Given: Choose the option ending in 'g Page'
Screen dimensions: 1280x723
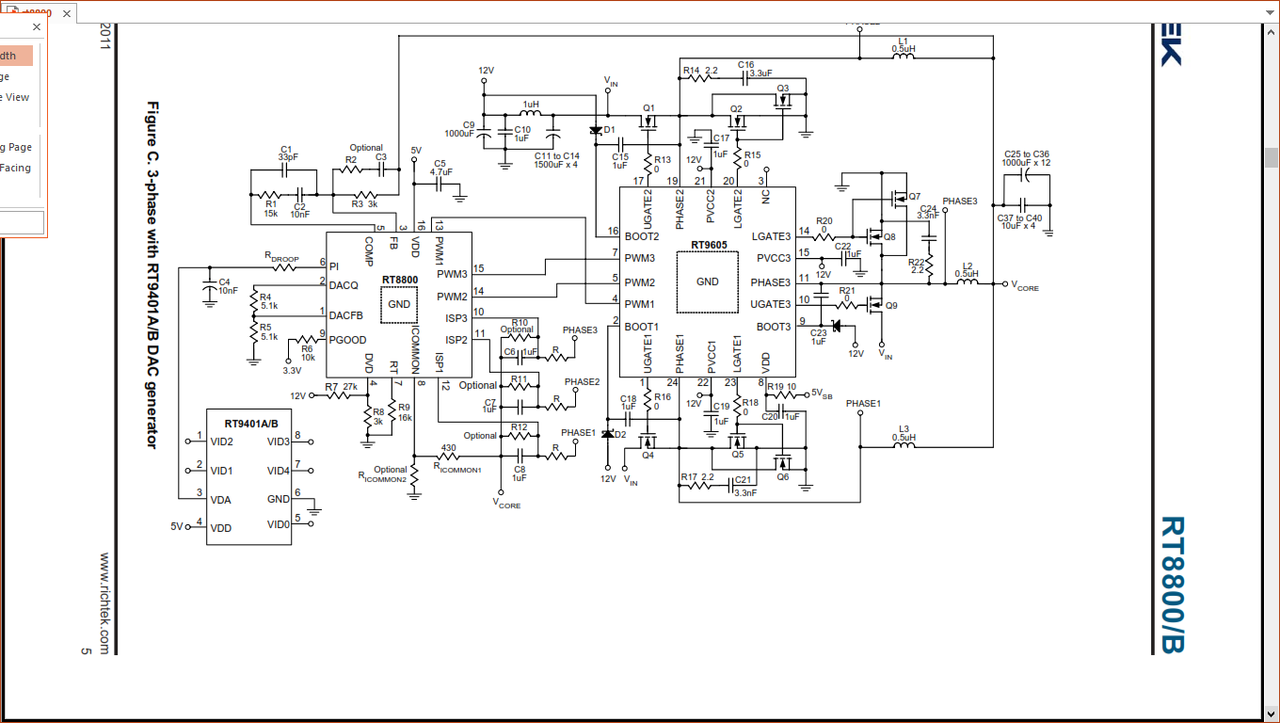Looking at the screenshot, I should point(16,147).
